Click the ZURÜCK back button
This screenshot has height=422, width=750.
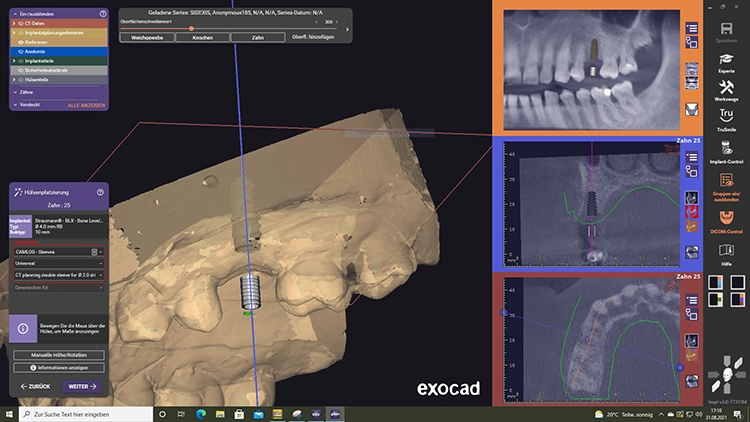point(35,386)
